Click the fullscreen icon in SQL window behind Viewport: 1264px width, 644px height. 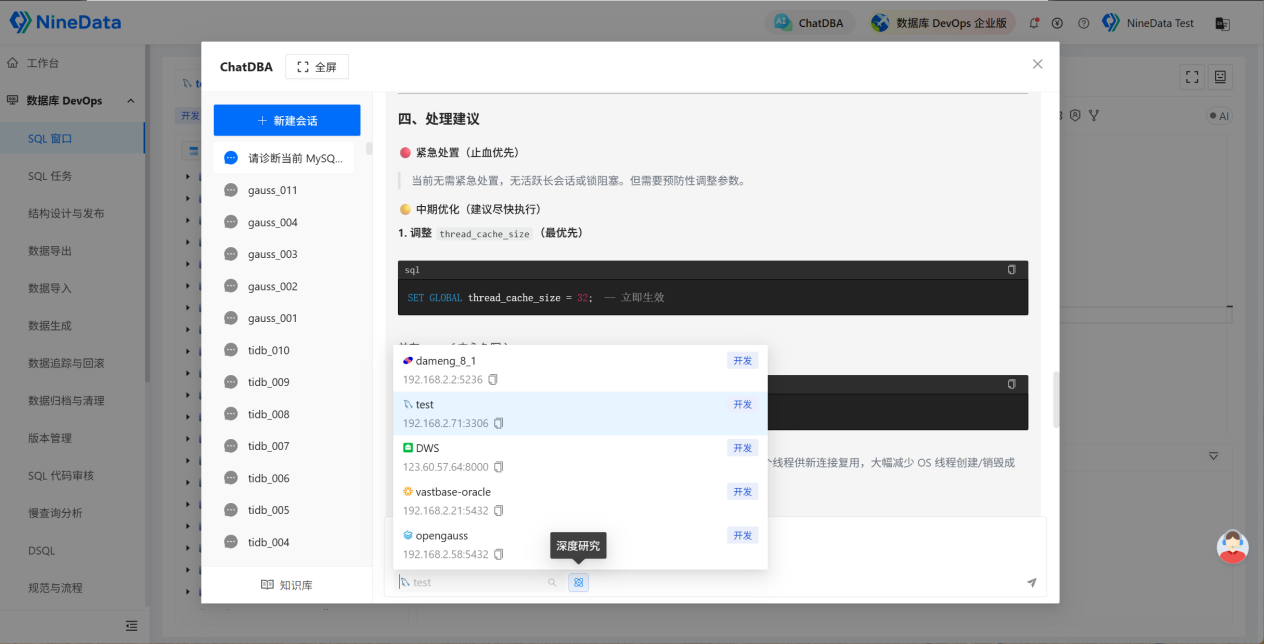(x=1191, y=76)
